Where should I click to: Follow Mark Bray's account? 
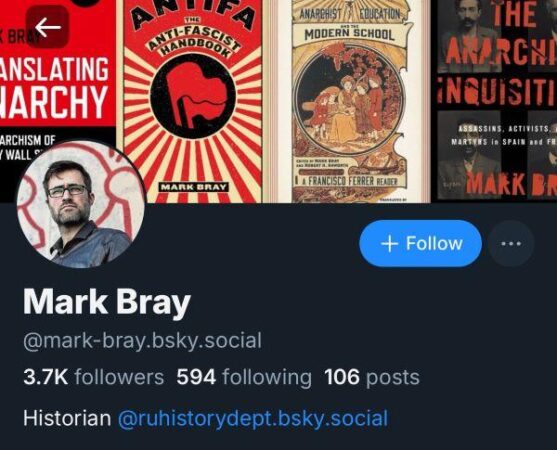pos(420,244)
